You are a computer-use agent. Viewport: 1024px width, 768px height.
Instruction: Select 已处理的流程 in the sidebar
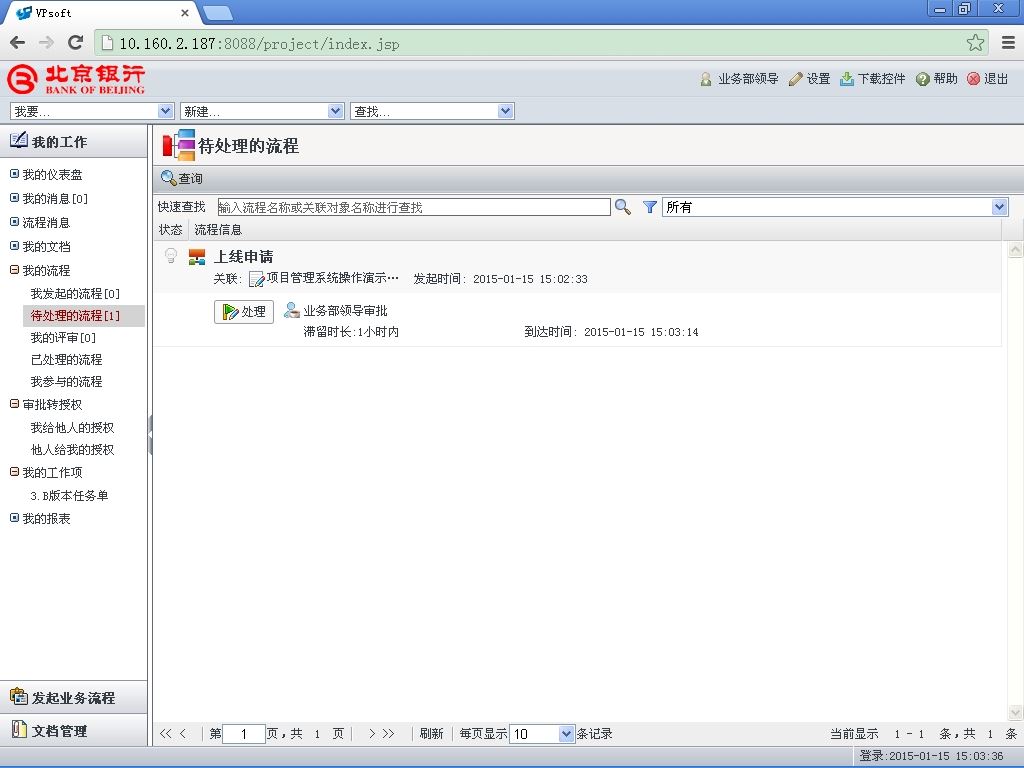(x=67, y=360)
